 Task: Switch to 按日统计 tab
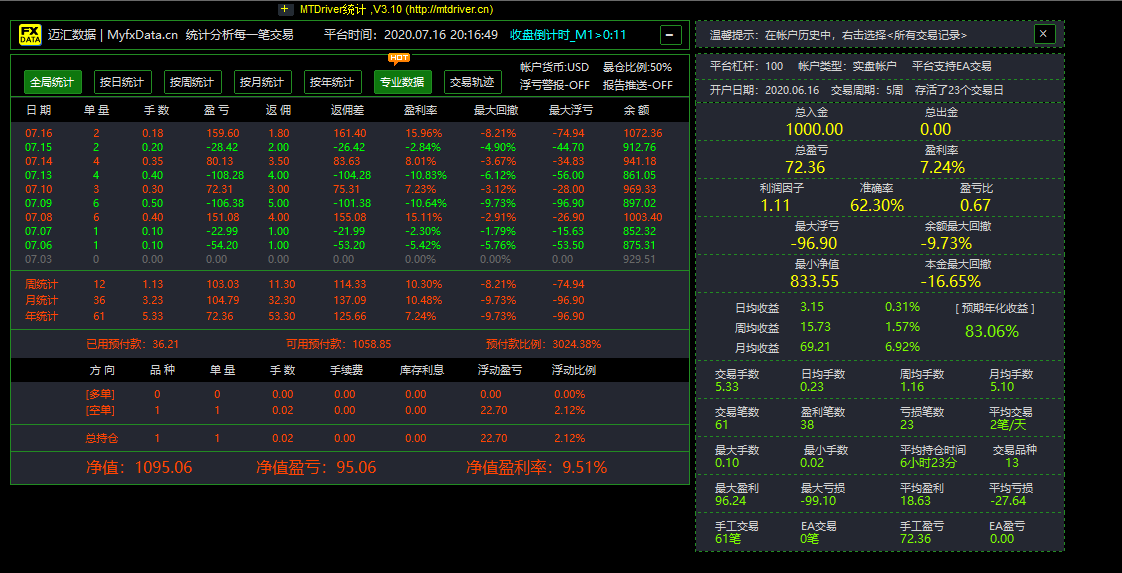click(122, 82)
